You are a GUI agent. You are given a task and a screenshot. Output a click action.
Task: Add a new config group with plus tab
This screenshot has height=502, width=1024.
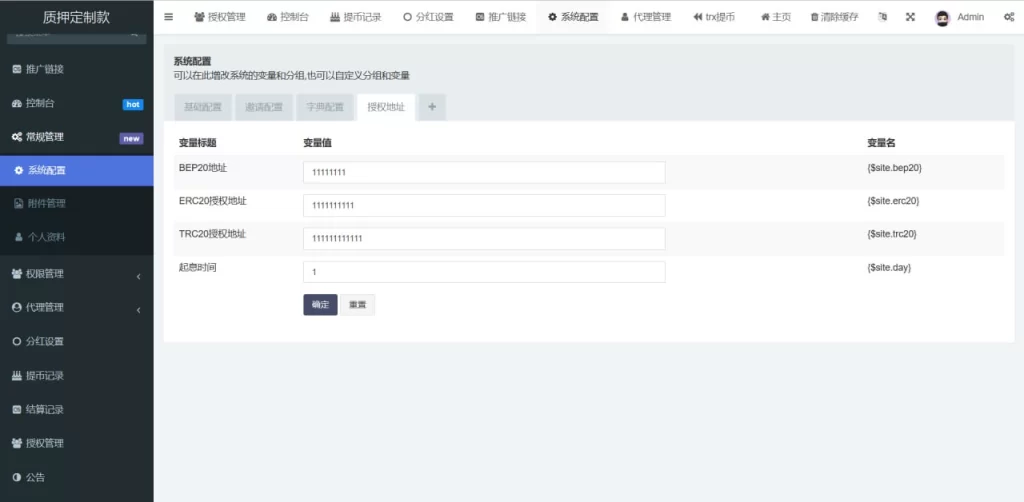[432, 108]
